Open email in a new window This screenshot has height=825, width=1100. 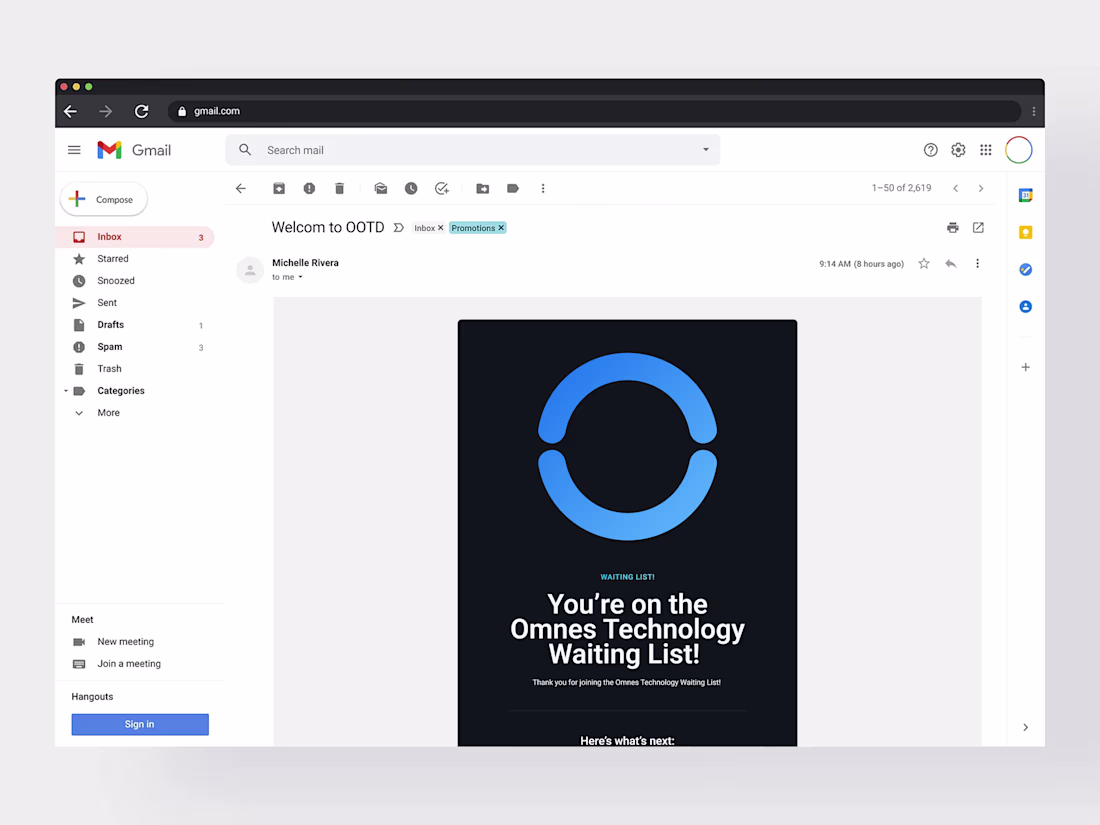tap(979, 228)
